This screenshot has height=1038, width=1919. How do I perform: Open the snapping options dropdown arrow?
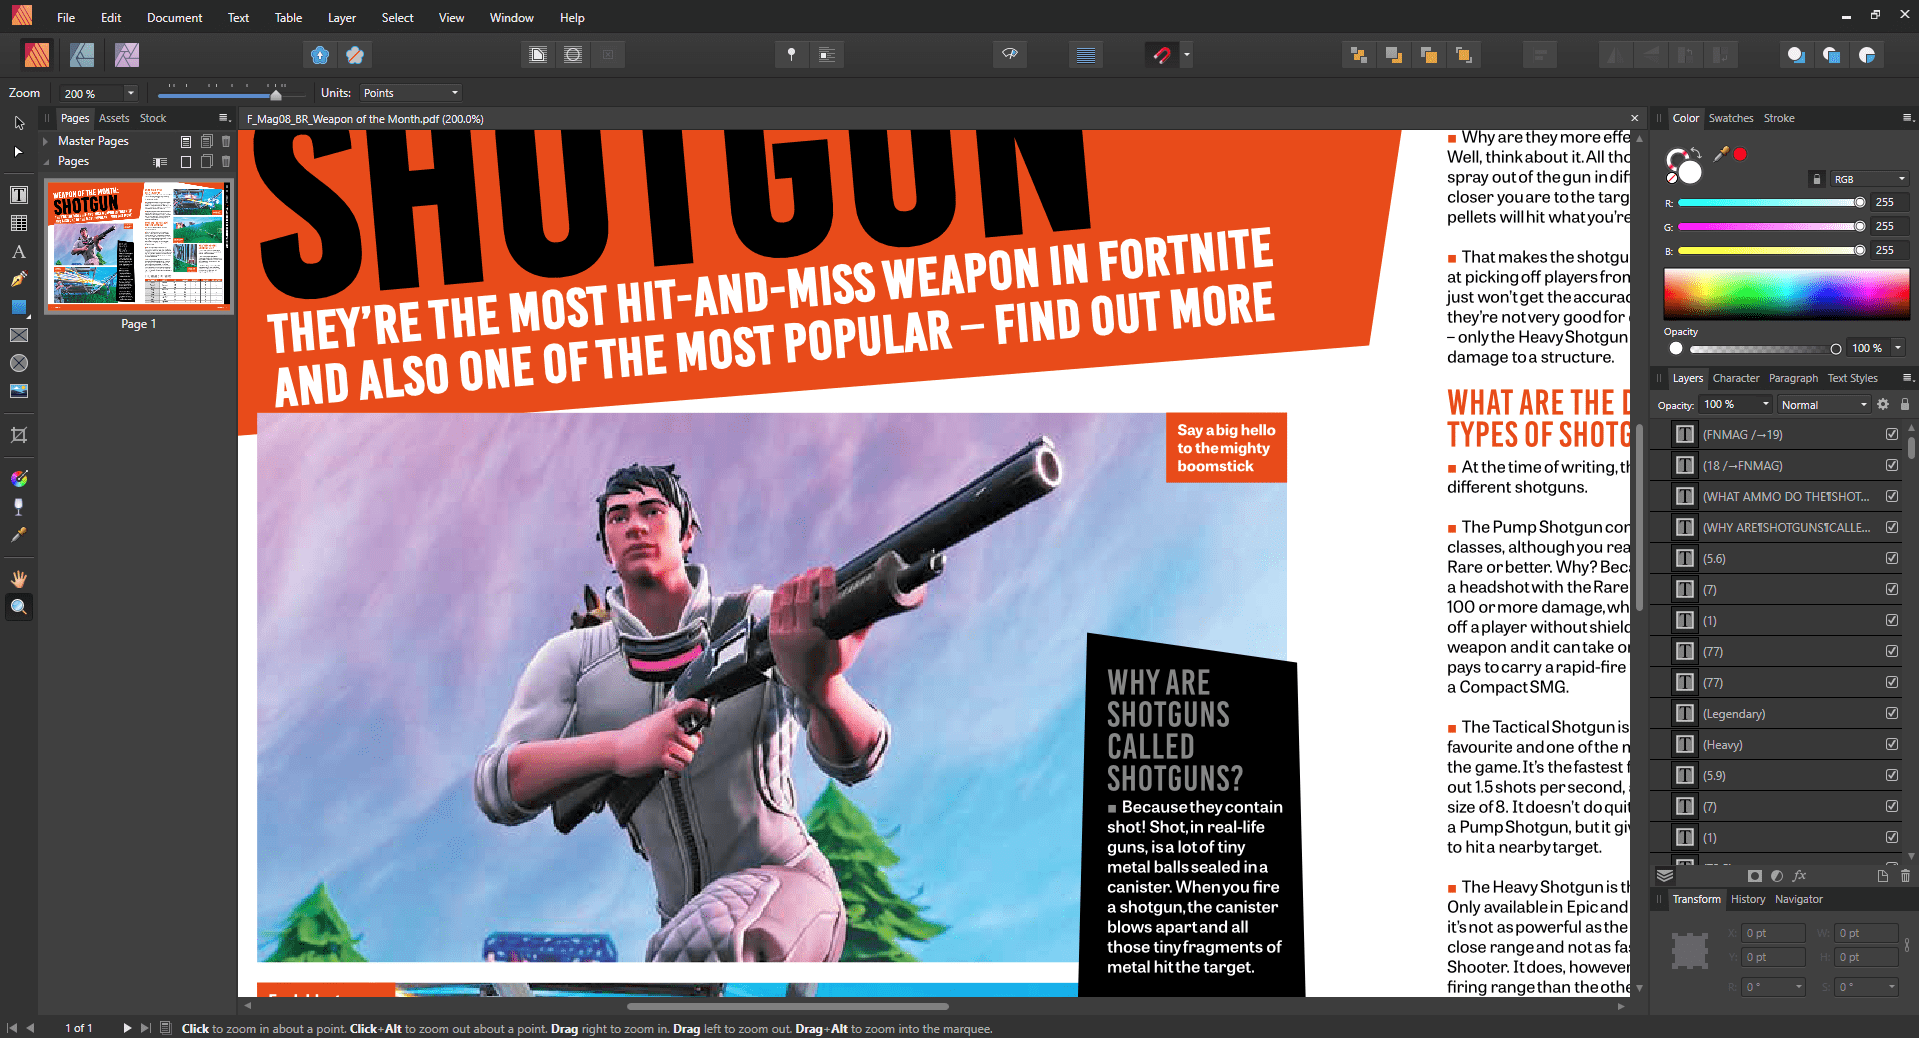(x=1186, y=55)
